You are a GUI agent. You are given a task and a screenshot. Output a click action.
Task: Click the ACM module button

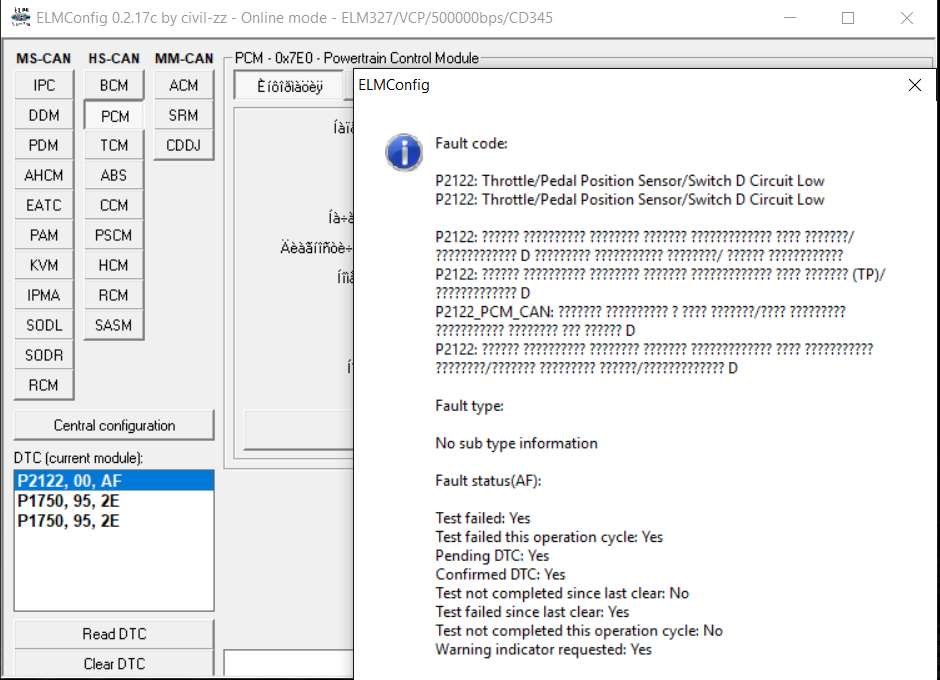(183, 86)
